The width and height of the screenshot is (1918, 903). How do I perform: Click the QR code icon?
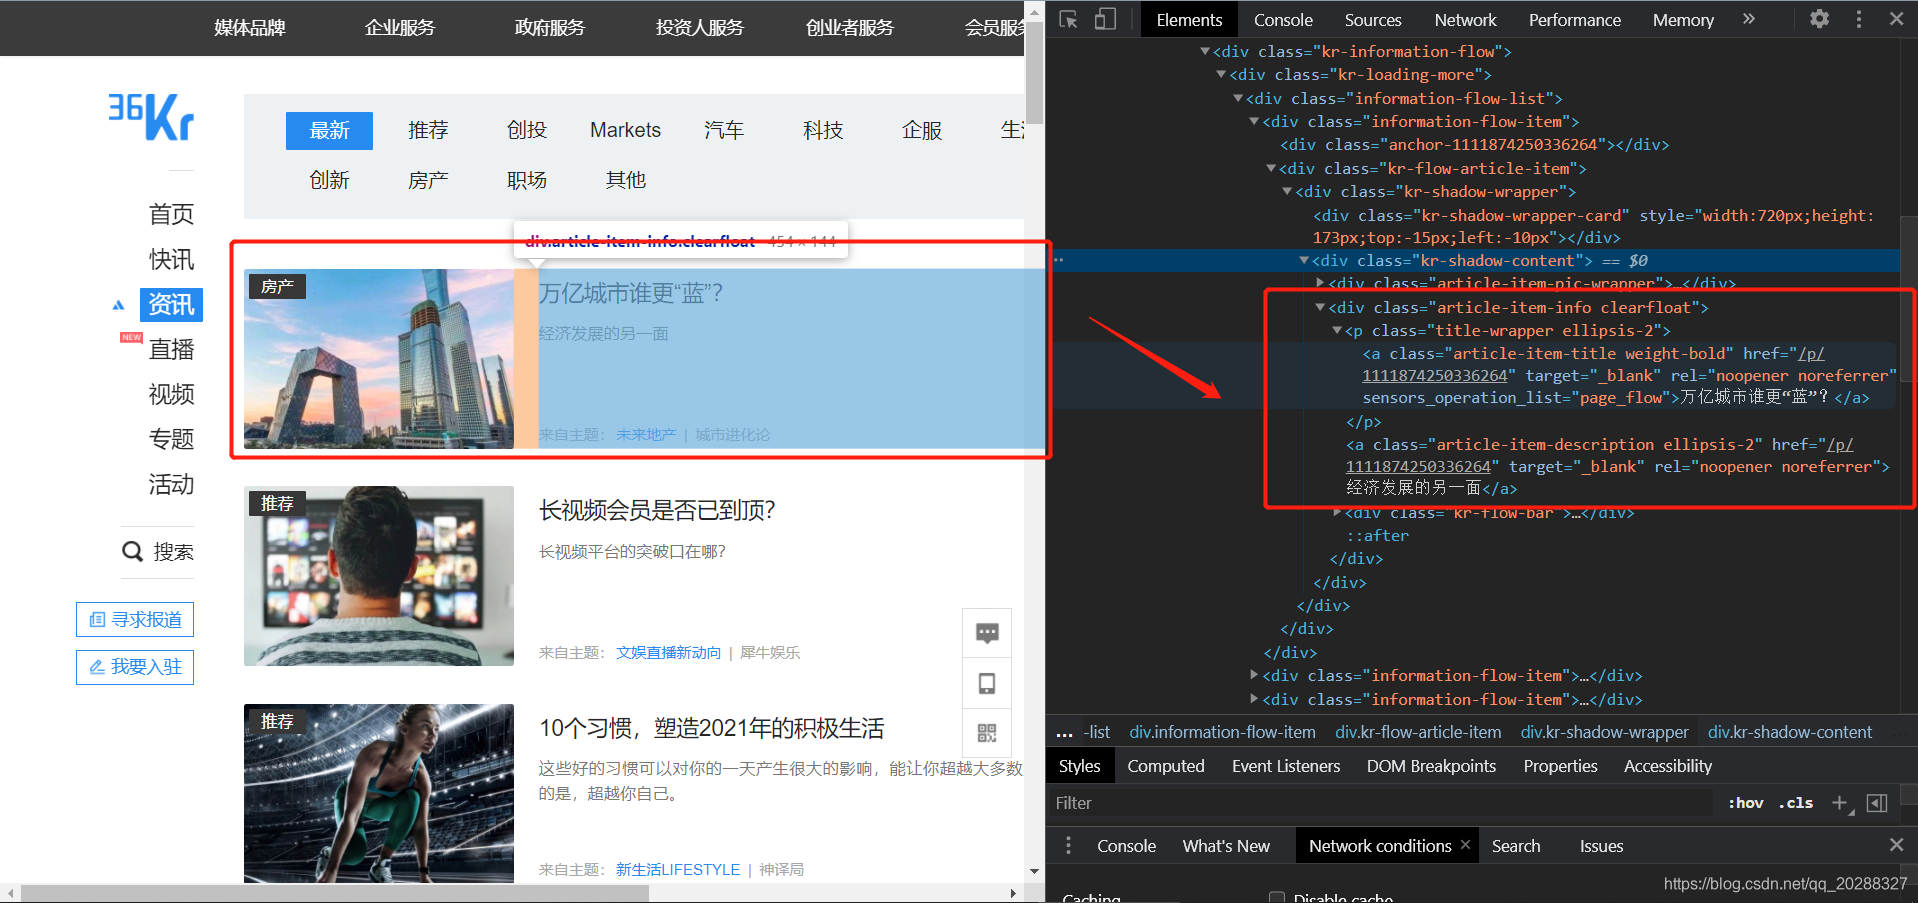coord(987,732)
